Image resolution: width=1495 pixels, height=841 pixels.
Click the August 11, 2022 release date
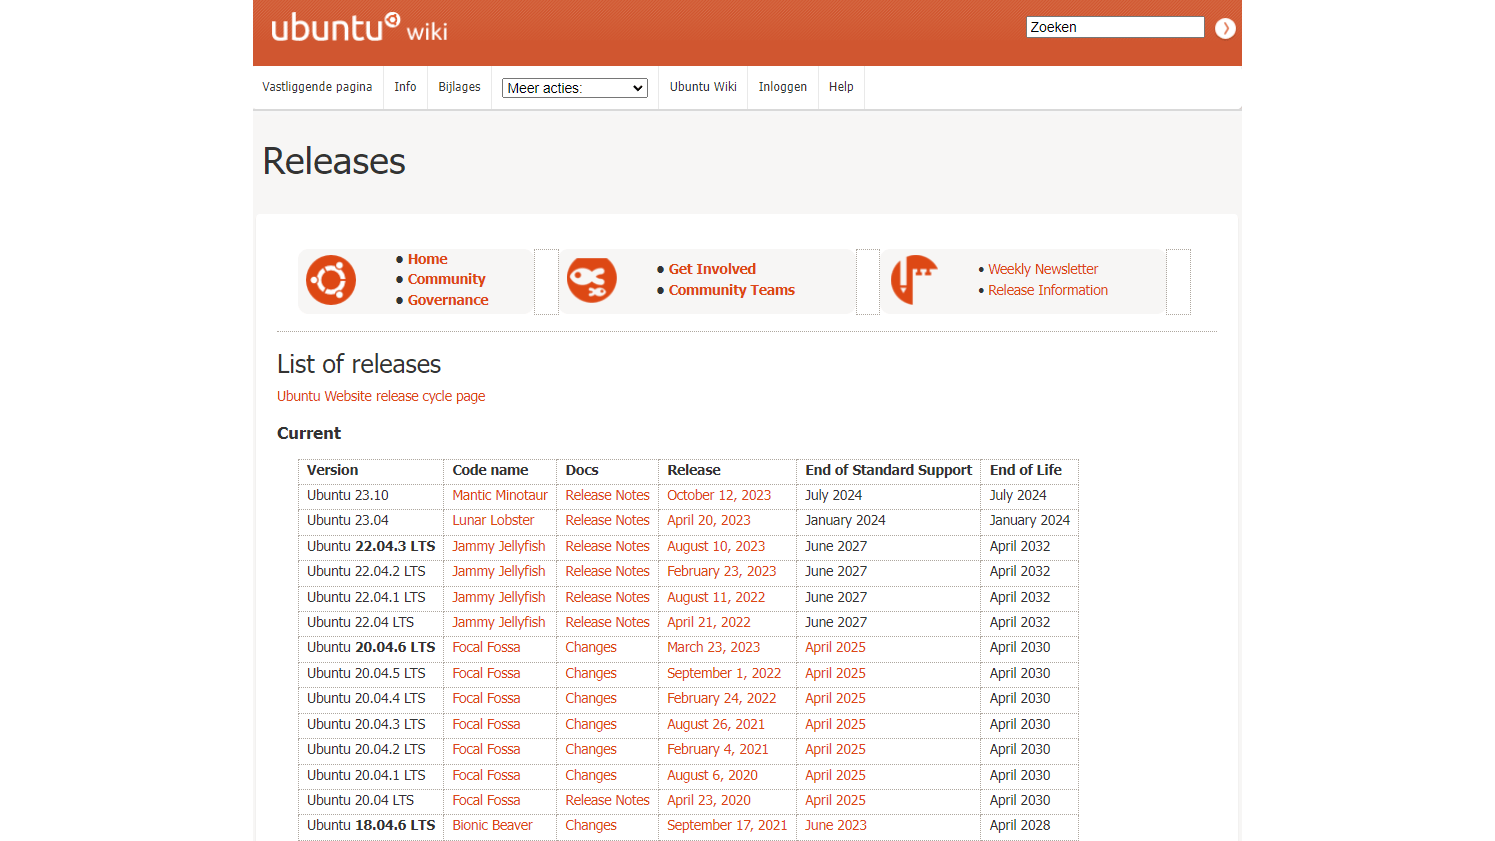[x=716, y=597]
